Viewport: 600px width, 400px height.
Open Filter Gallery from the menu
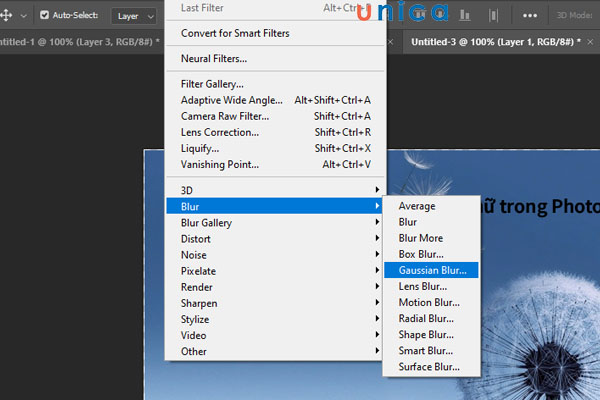(276, 84)
